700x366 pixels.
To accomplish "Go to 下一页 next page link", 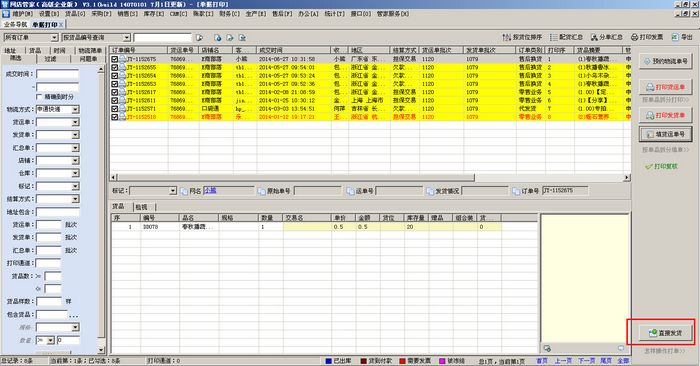I will coord(586,361).
